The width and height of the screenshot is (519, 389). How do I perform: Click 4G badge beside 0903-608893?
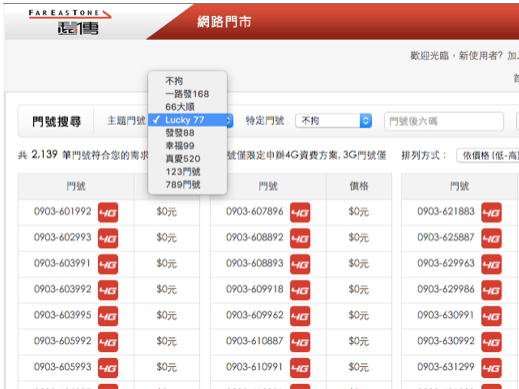(300, 264)
